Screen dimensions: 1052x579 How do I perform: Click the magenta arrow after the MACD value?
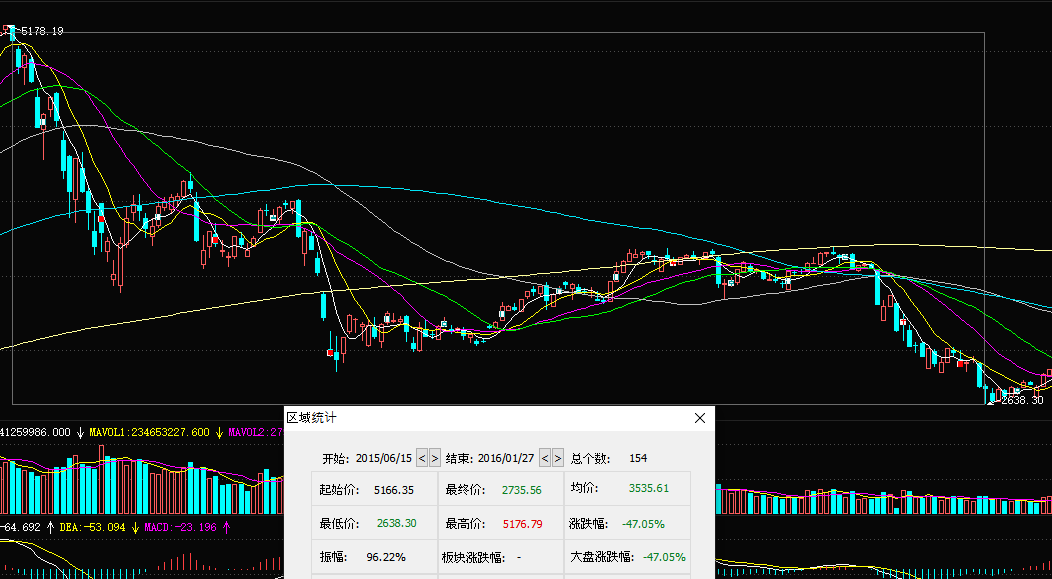click(x=227, y=526)
